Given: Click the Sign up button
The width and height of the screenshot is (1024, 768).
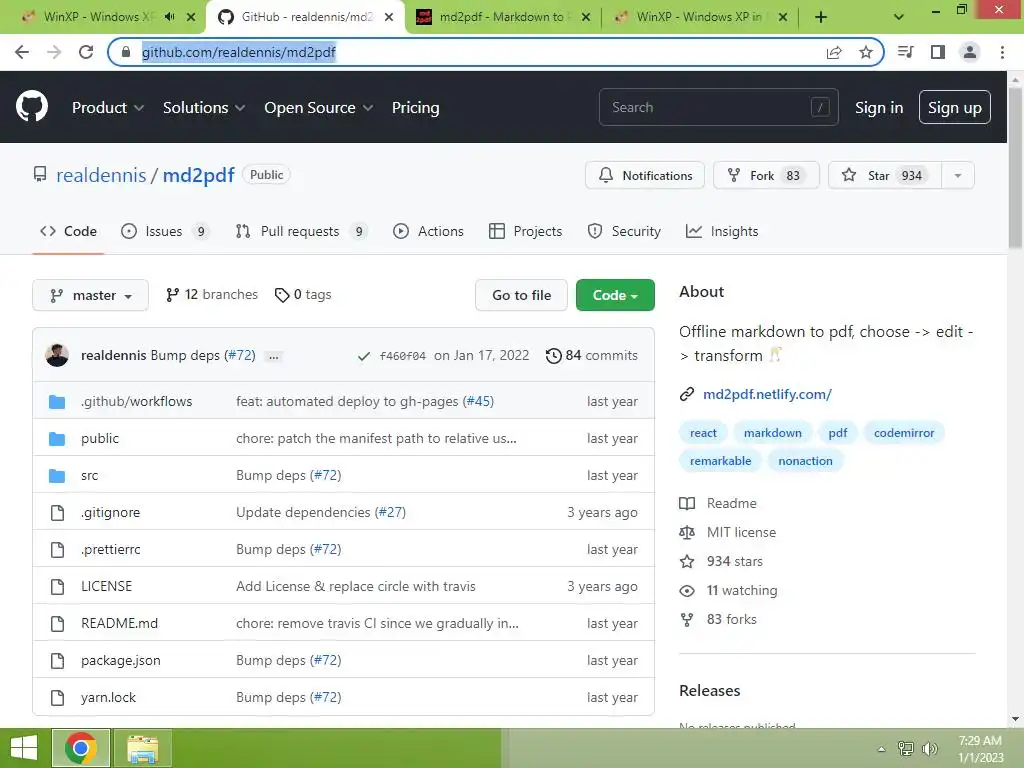Looking at the screenshot, I should click(955, 107).
